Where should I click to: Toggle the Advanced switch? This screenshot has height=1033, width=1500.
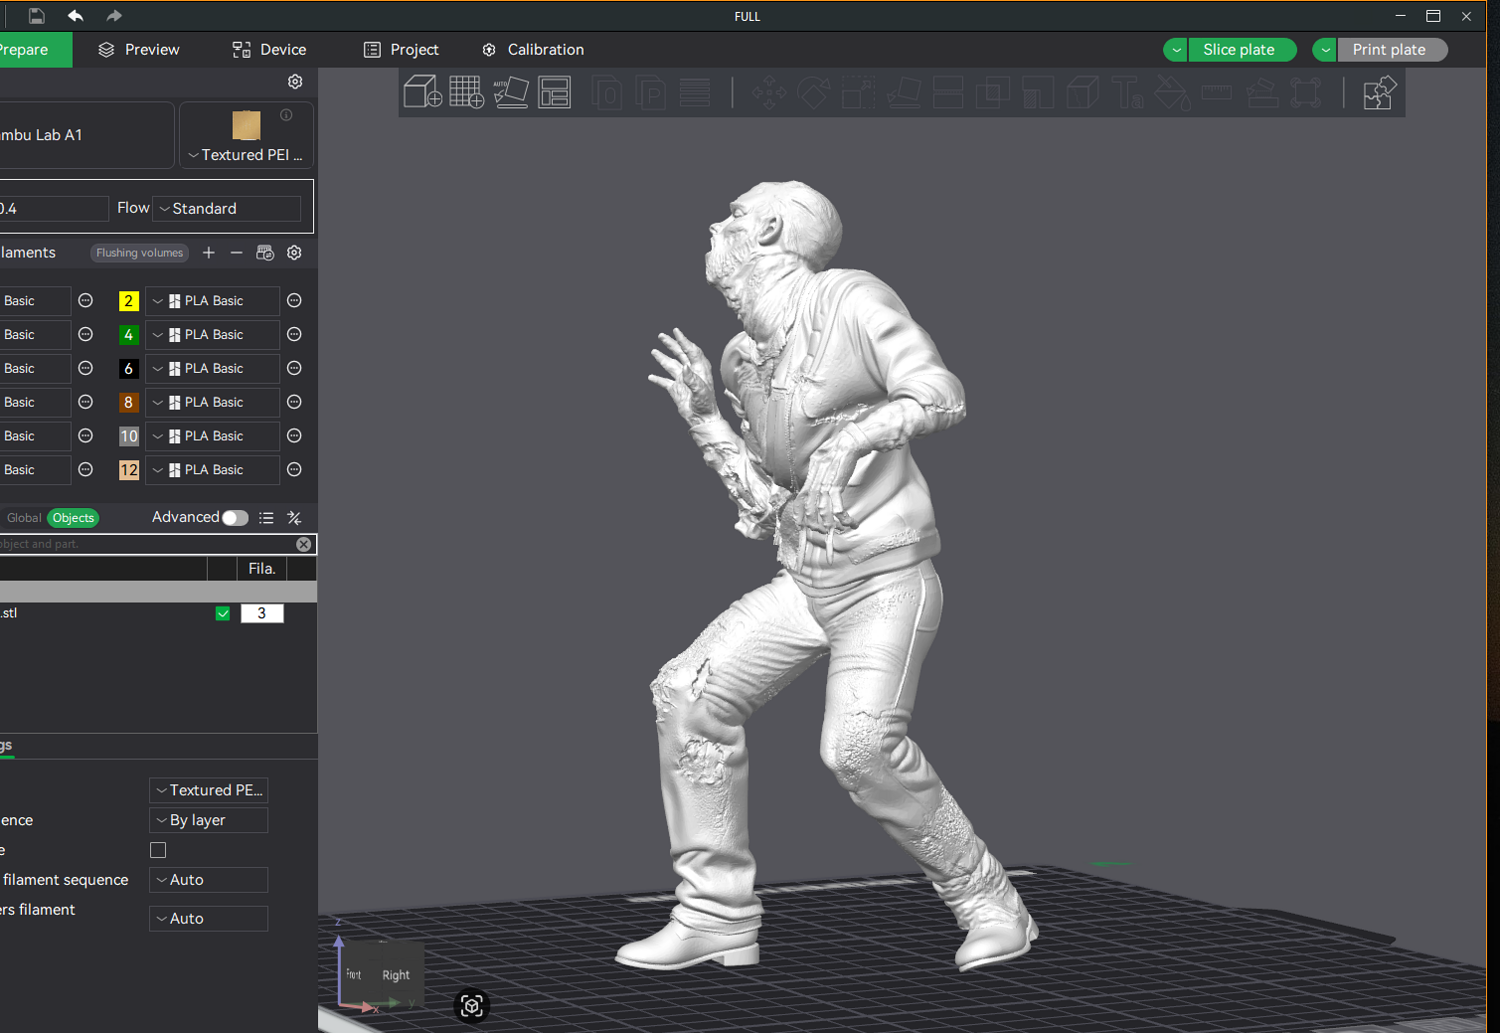pos(235,518)
